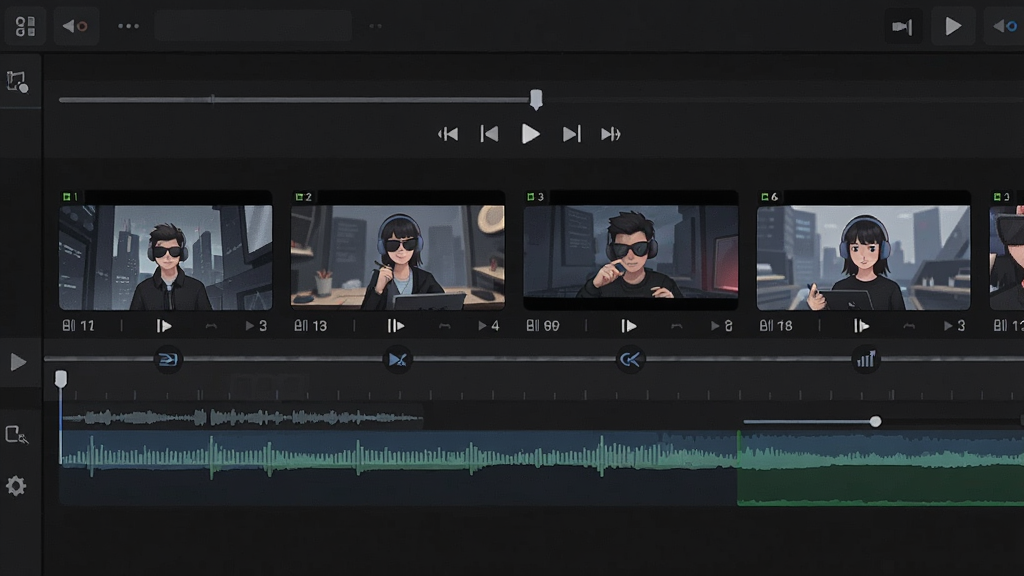Image resolution: width=1024 pixels, height=576 pixels.
Task: Toggle the loop icon under clip 6
Action: tap(909, 326)
